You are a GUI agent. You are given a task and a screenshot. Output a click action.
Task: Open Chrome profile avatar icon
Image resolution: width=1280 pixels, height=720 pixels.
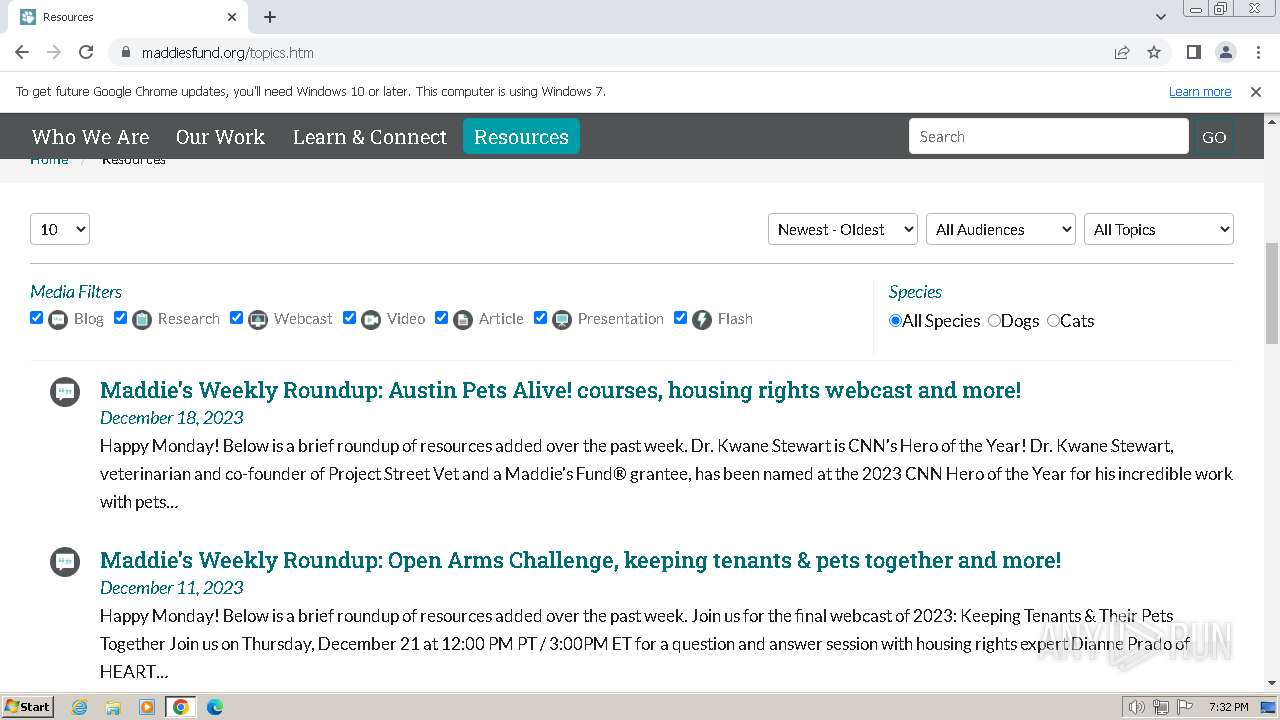pyautogui.click(x=1226, y=52)
